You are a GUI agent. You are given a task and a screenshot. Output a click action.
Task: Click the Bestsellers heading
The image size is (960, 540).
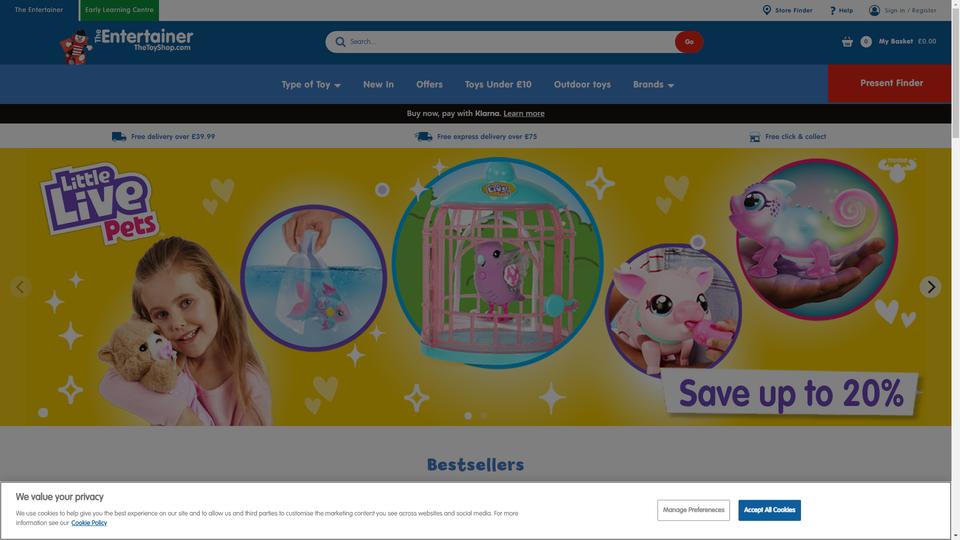pyautogui.click(x=475, y=465)
